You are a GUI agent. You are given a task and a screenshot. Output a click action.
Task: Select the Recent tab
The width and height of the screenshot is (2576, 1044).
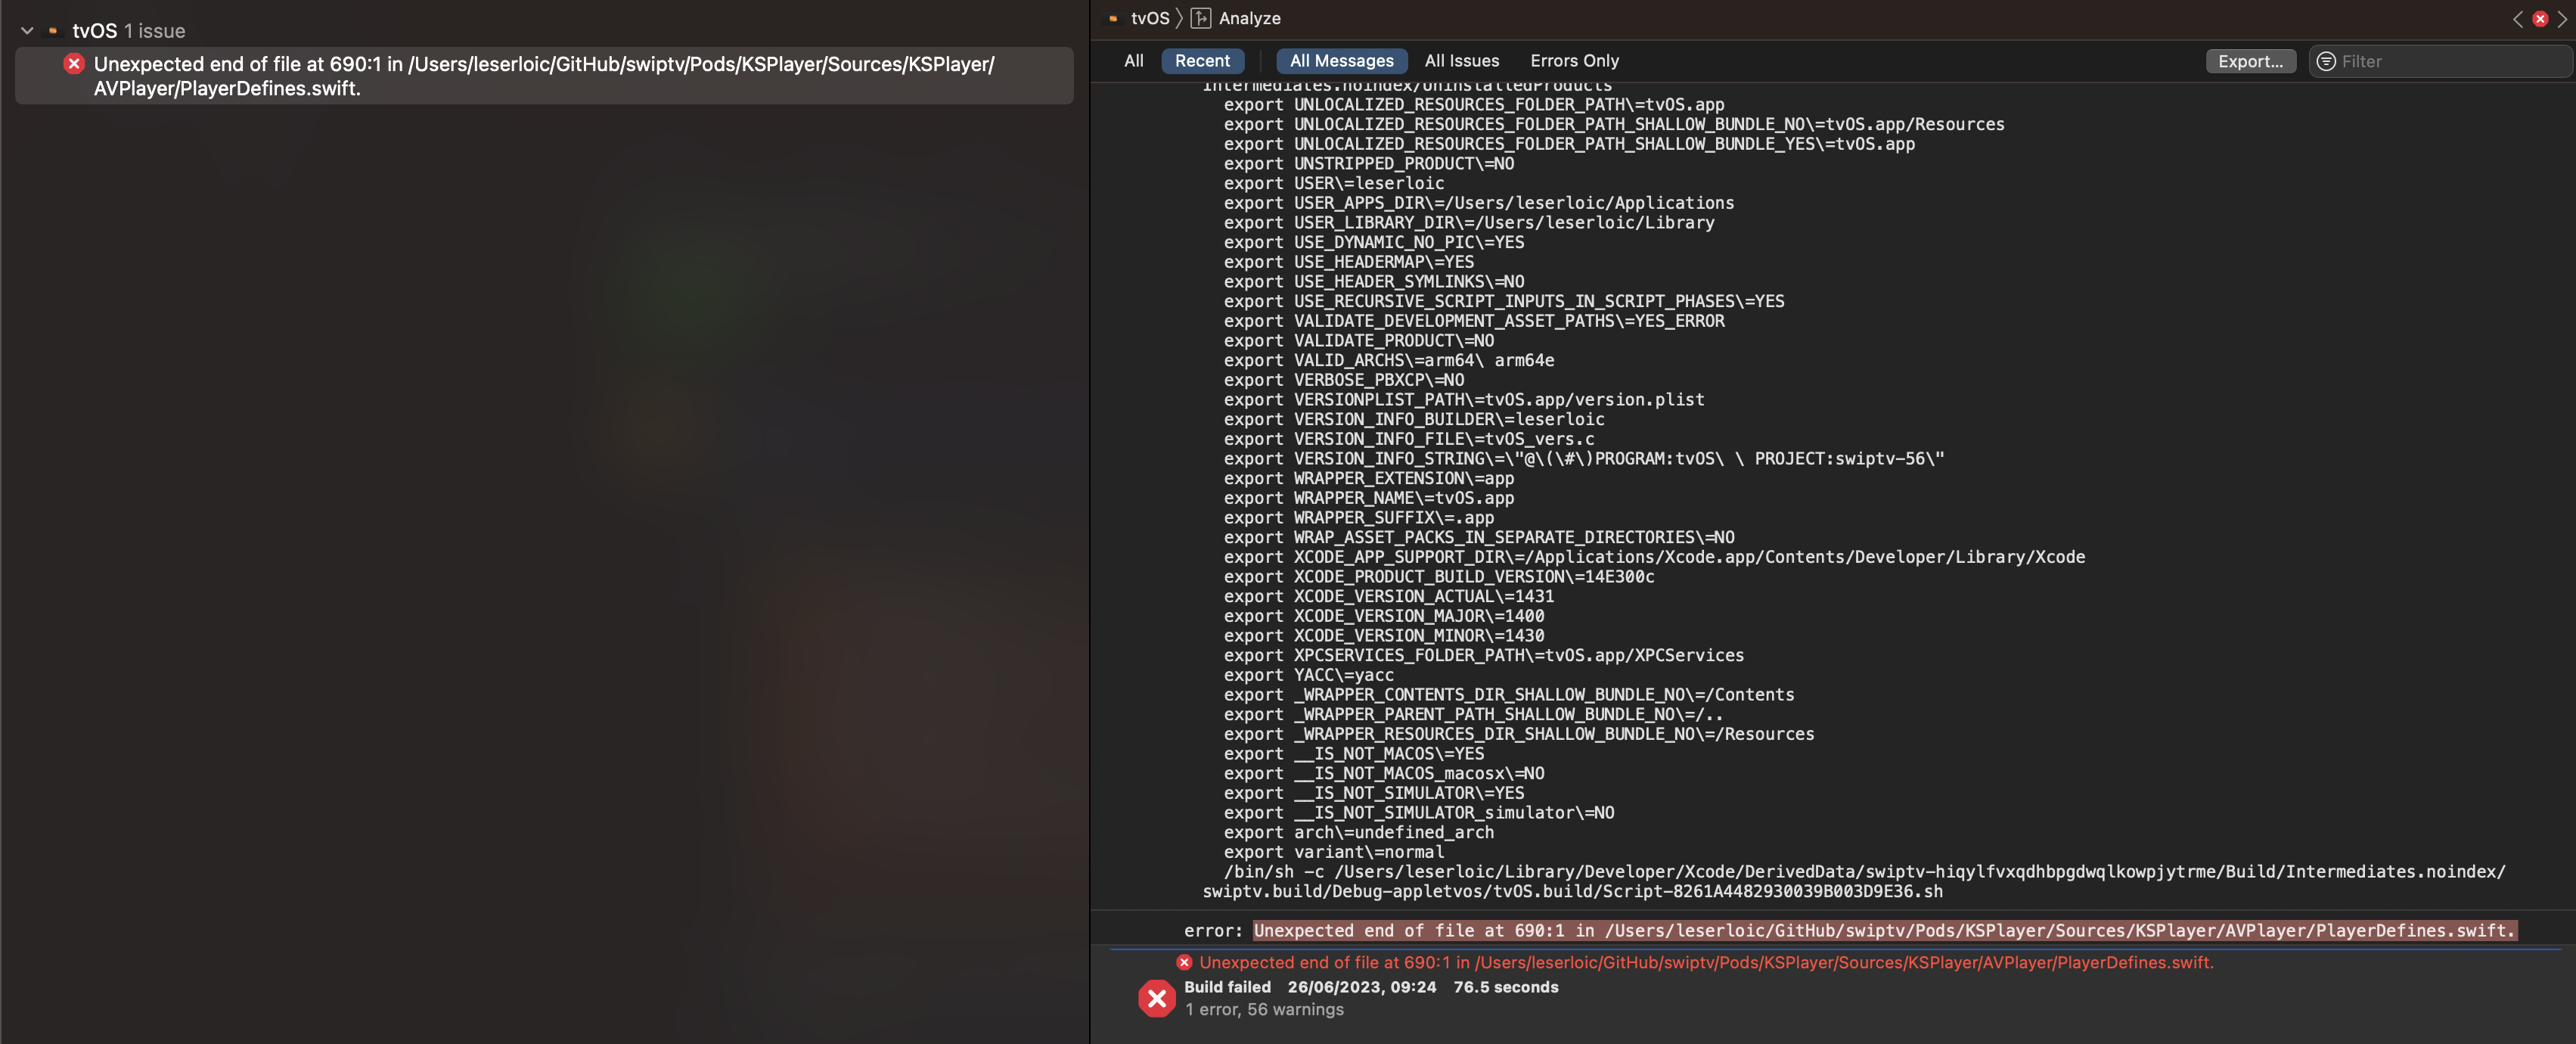click(x=1202, y=60)
